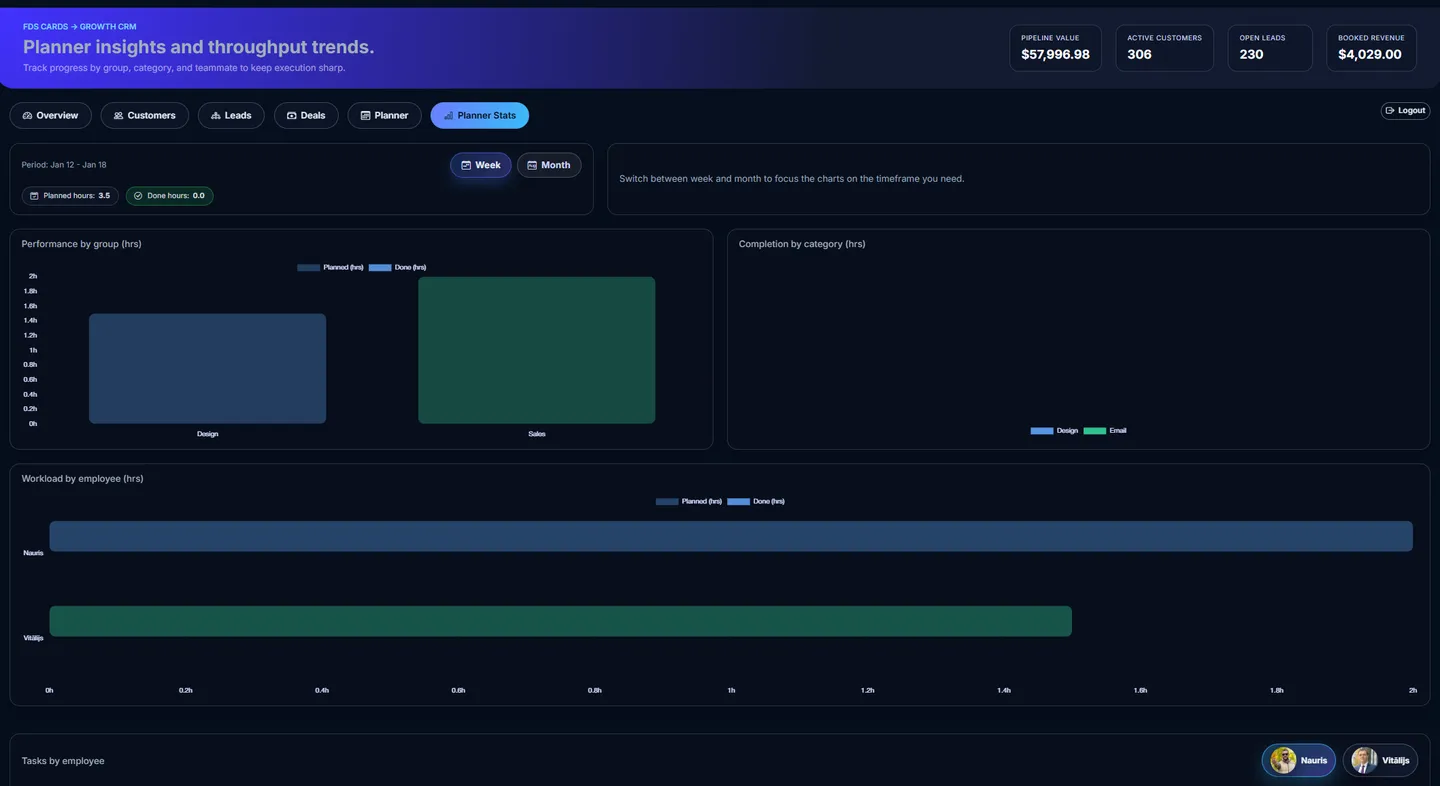Click the Leads icon
1440x786 pixels.
[x=215, y=116]
